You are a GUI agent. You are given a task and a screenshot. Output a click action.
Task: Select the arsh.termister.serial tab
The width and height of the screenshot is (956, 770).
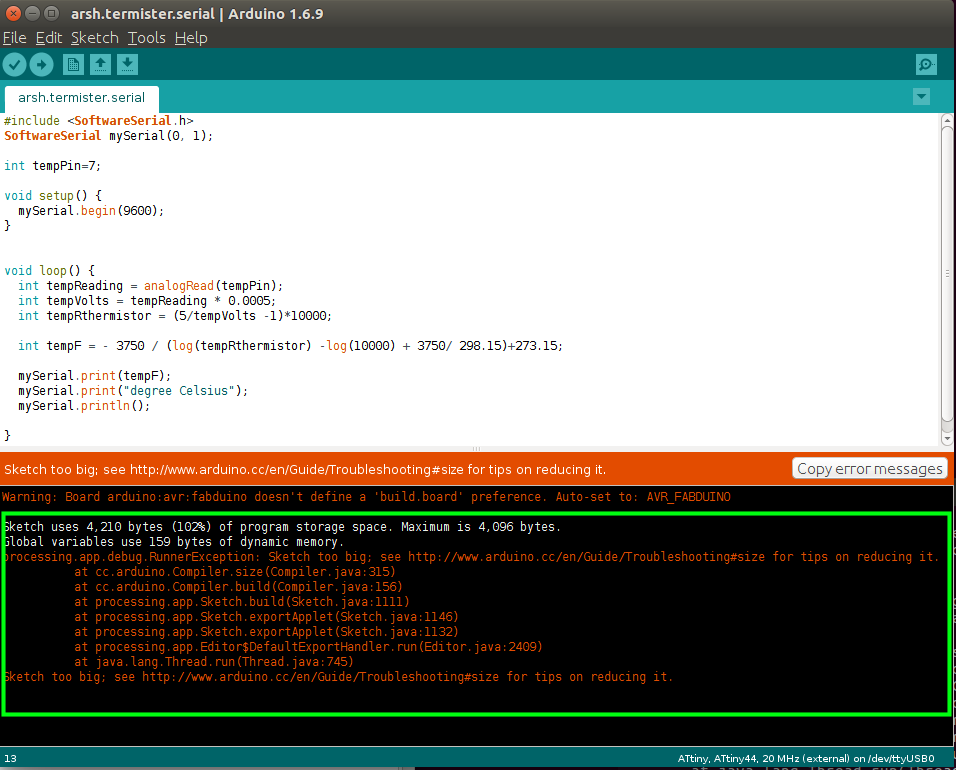[82, 98]
